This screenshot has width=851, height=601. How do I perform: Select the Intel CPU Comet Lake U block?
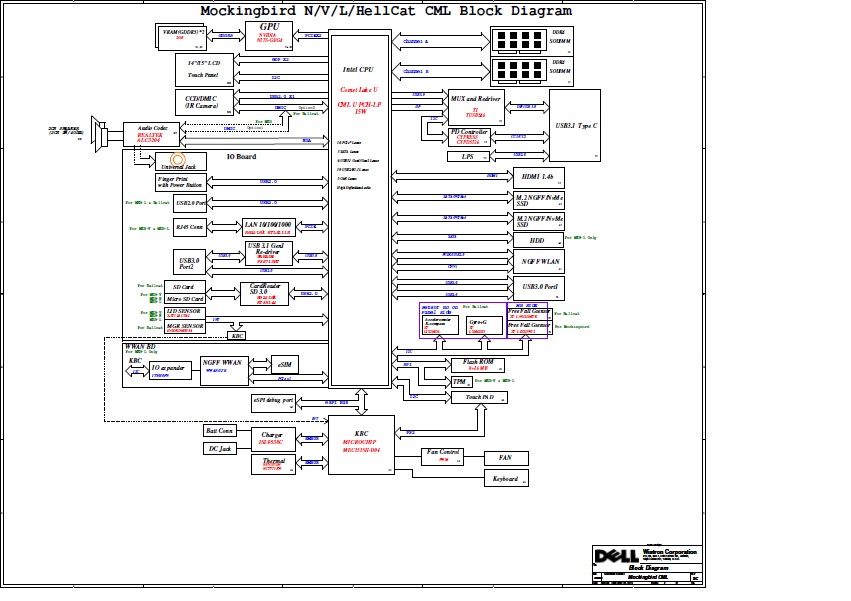tap(359, 210)
